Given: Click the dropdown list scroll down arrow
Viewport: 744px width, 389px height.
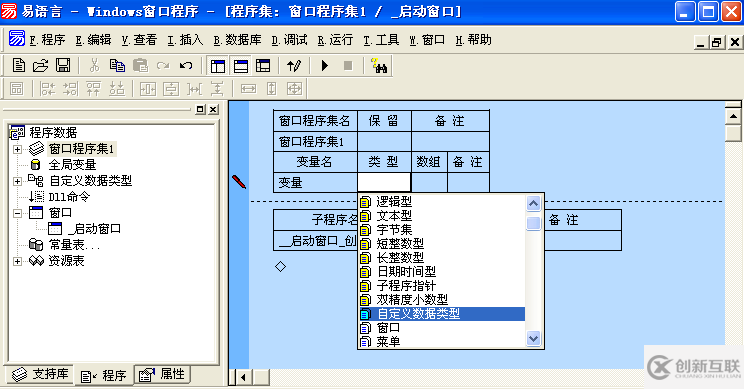Looking at the screenshot, I should click(x=533, y=338).
